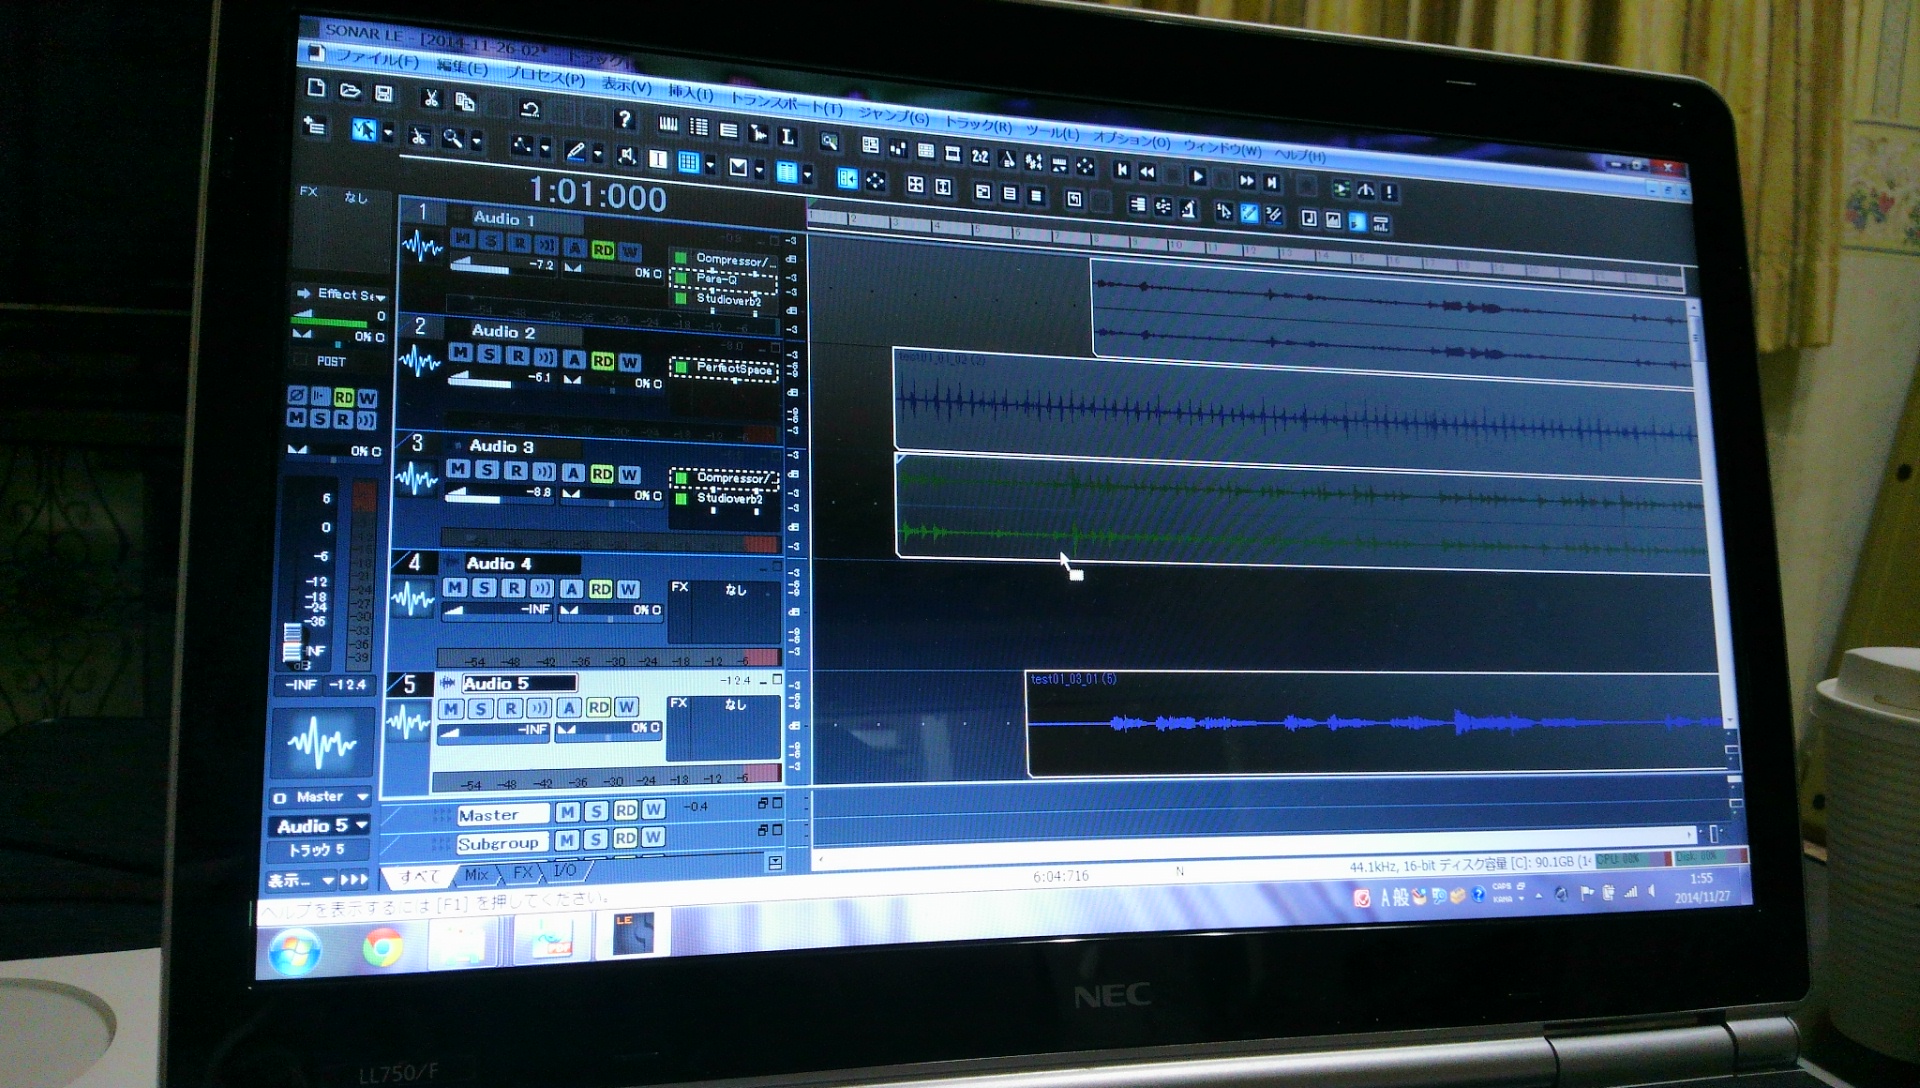Click the Undo arrow icon
The image size is (1920, 1088).
pyautogui.click(x=530, y=108)
